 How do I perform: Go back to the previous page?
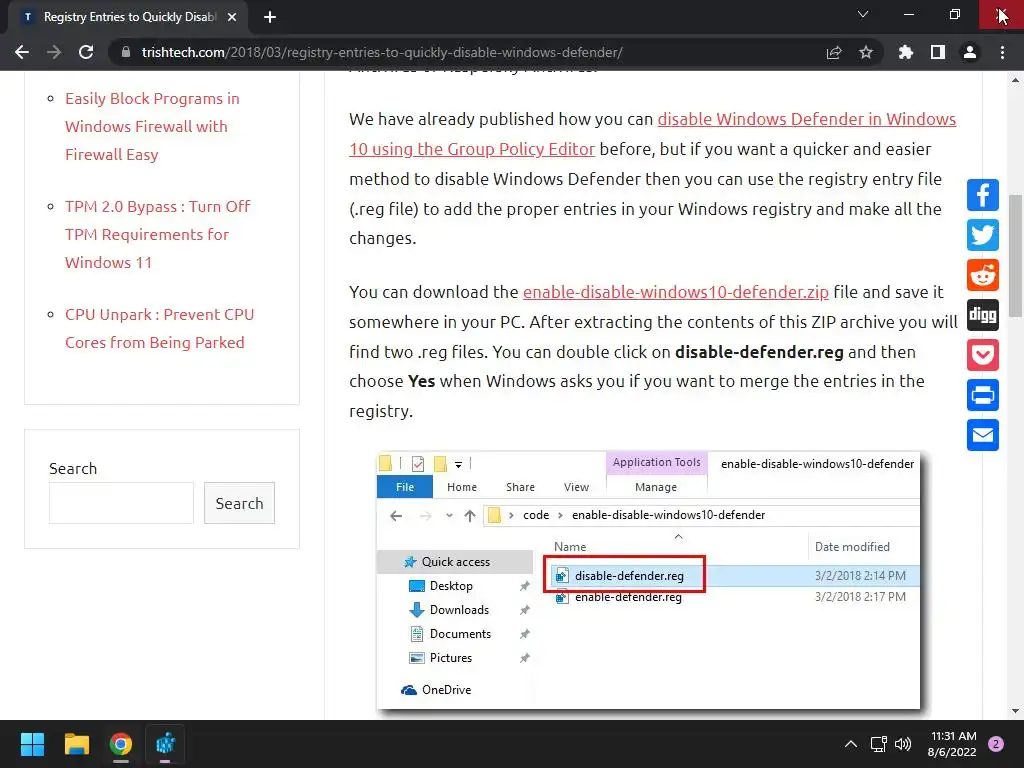pyautogui.click(x=22, y=52)
